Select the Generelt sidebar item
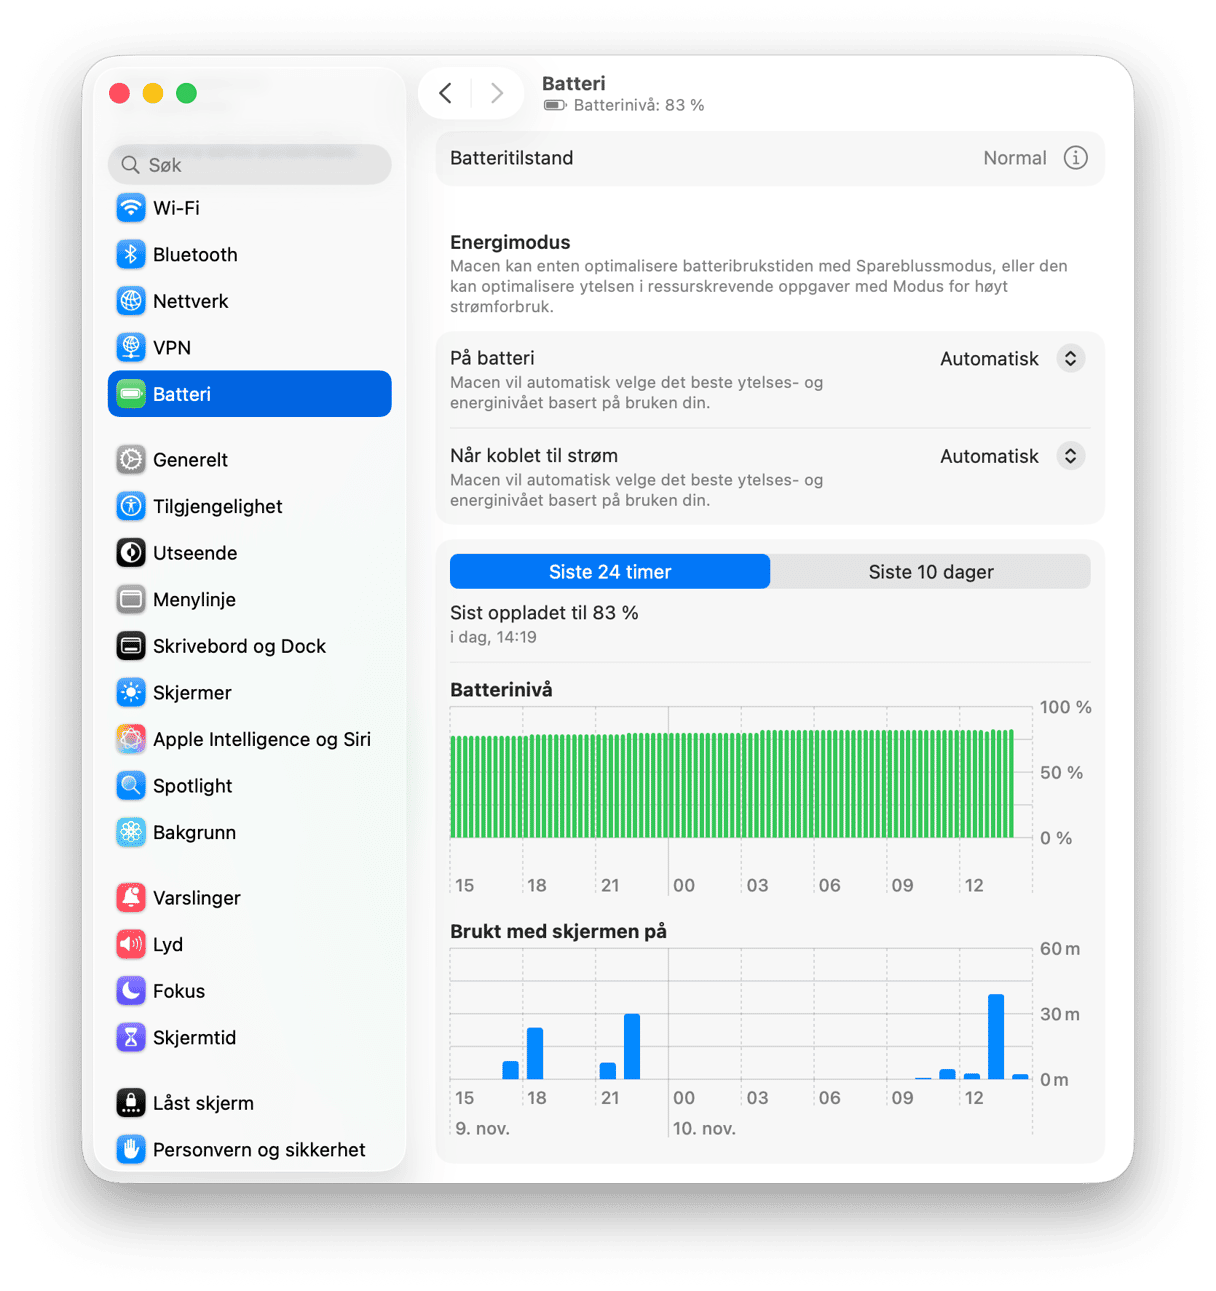Viewport: 1216px width, 1291px height. pos(249,460)
